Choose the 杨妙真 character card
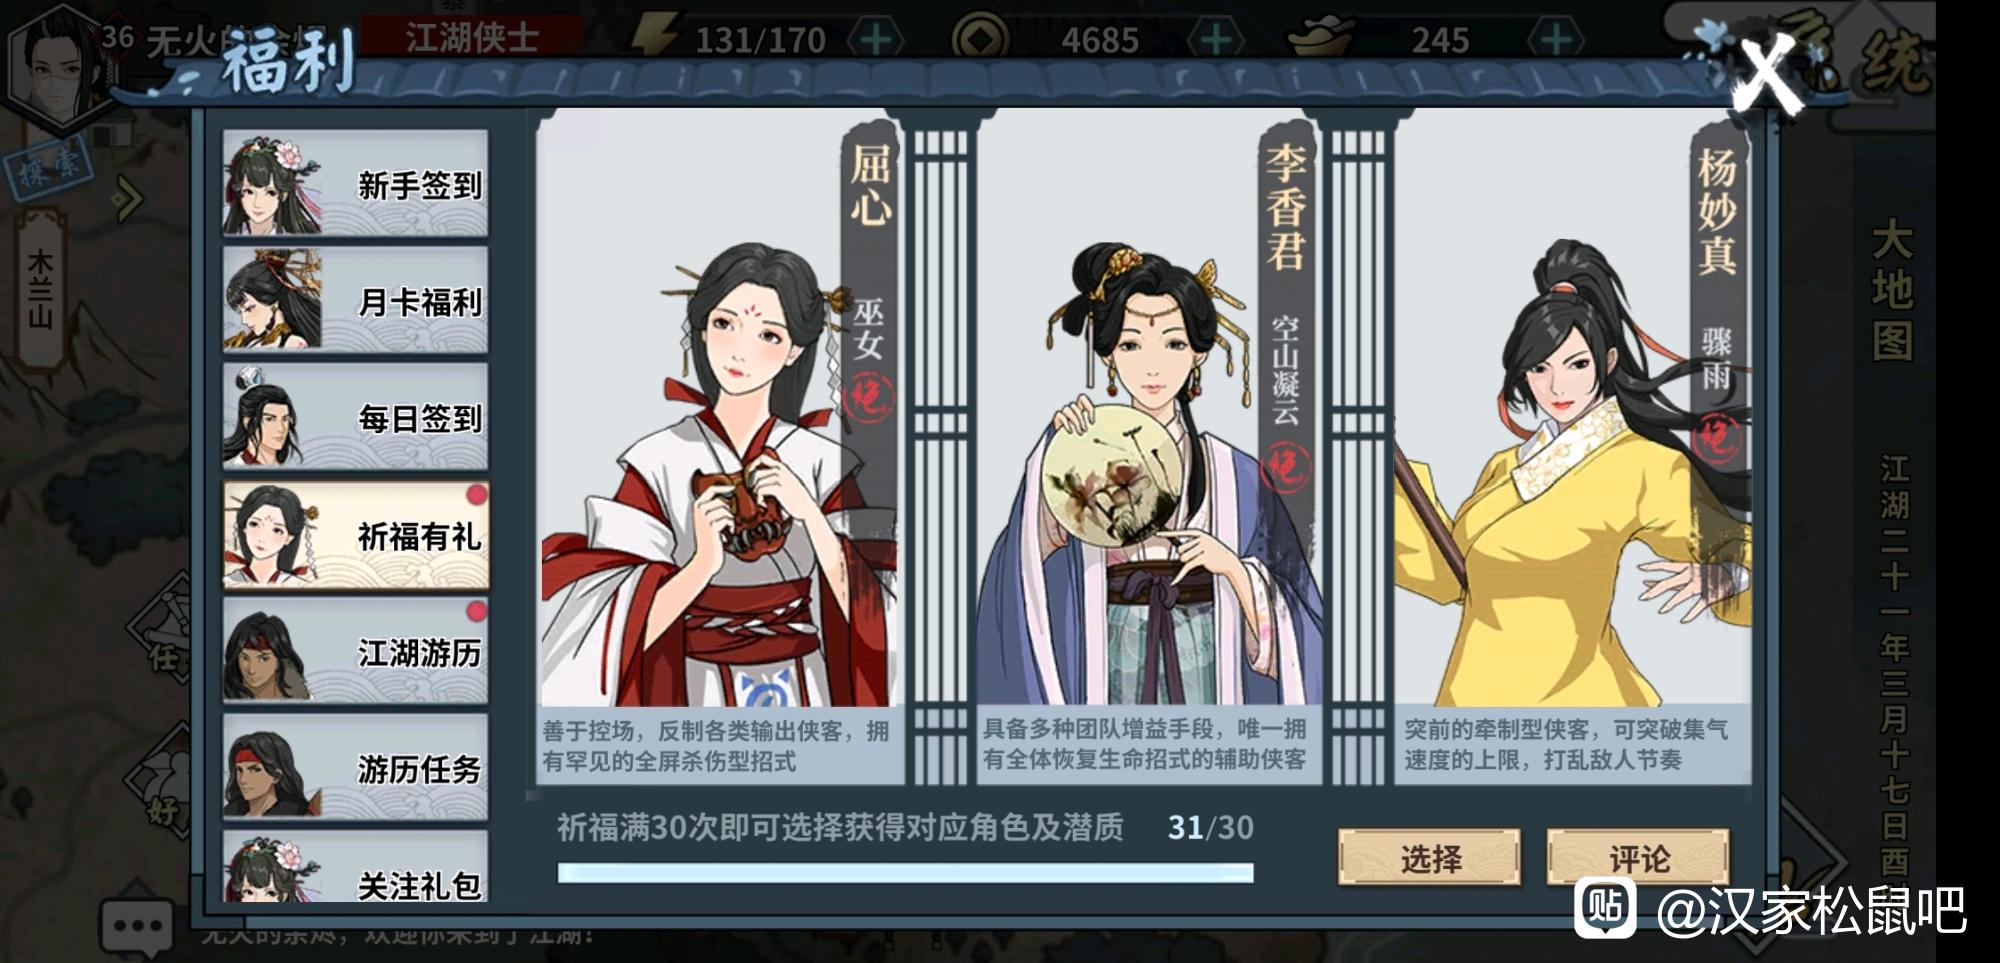Screen dimensions: 2000x963 tap(1572, 447)
